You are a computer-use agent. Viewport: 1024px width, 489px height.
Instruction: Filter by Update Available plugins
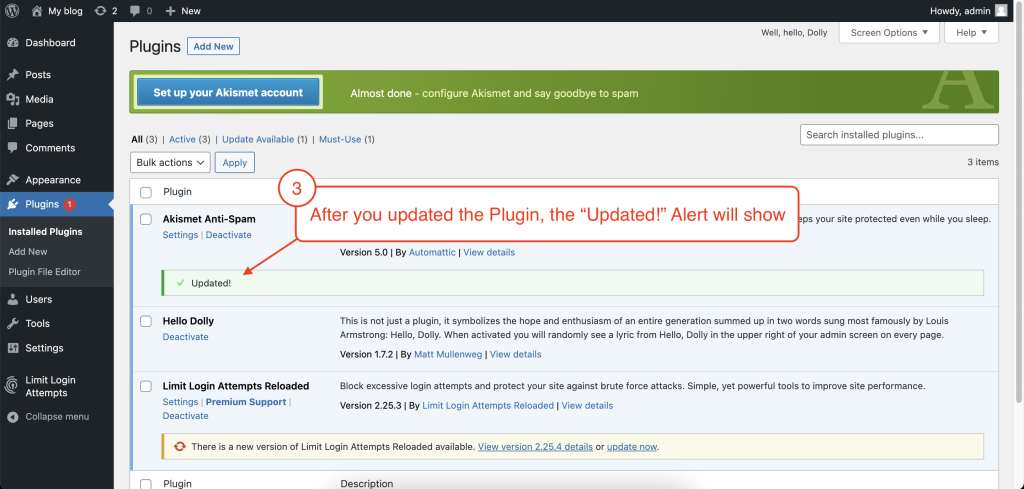click(258, 139)
